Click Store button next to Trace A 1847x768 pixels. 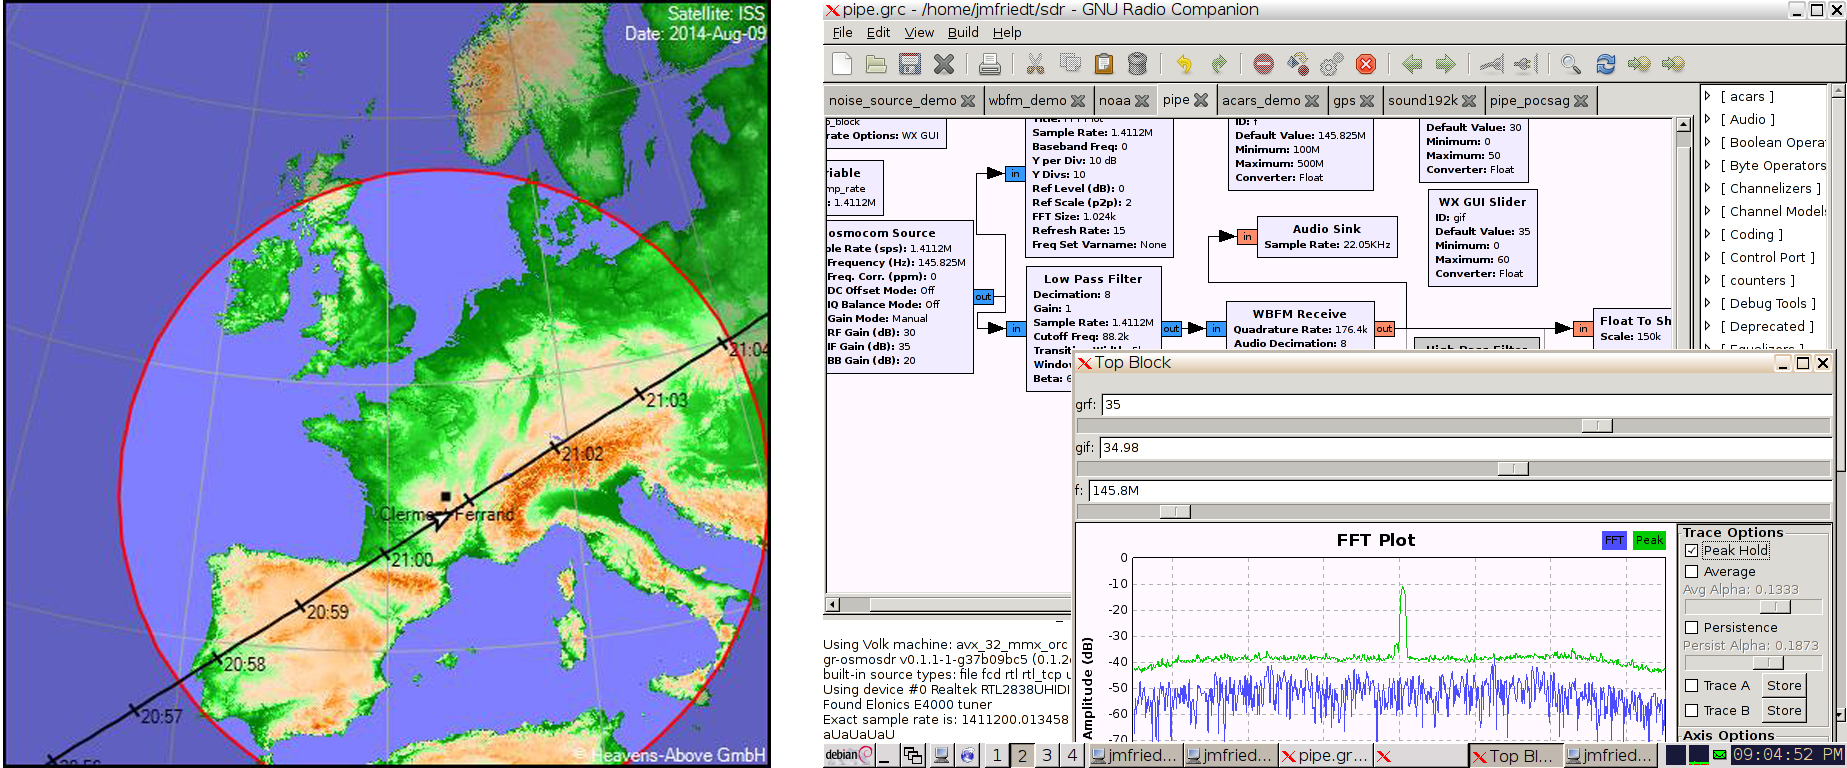(1783, 685)
